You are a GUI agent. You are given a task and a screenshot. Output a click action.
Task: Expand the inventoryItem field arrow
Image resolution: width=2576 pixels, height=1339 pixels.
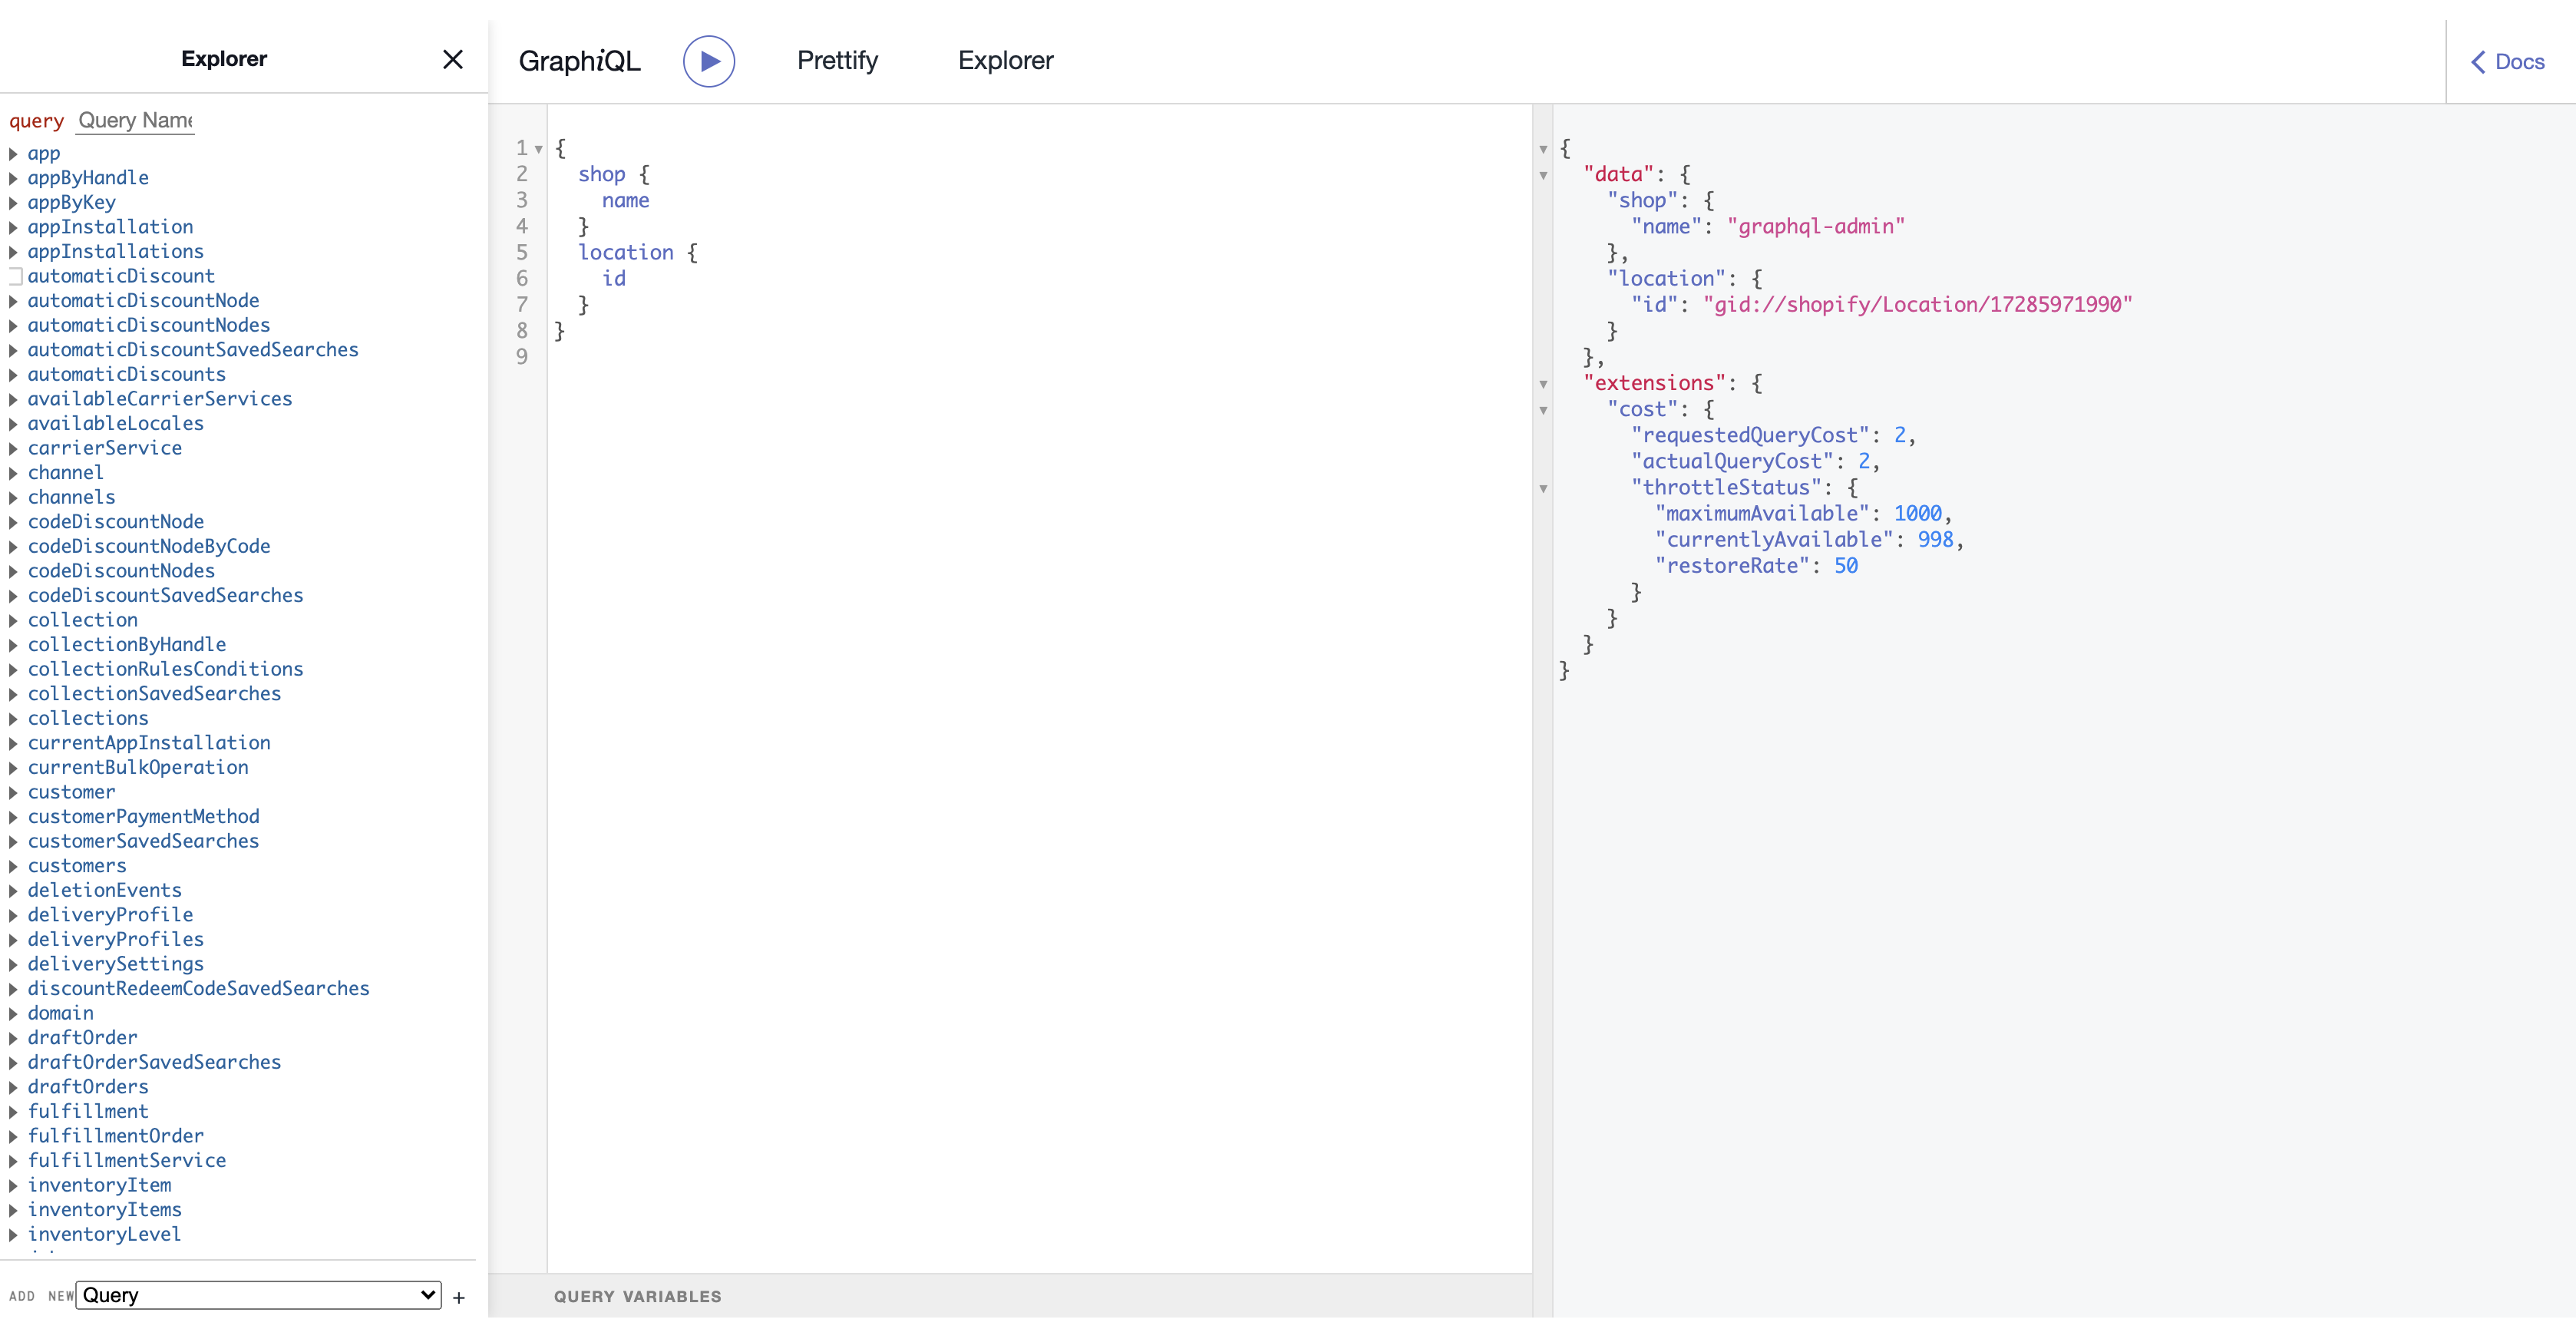coord(13,1185)
